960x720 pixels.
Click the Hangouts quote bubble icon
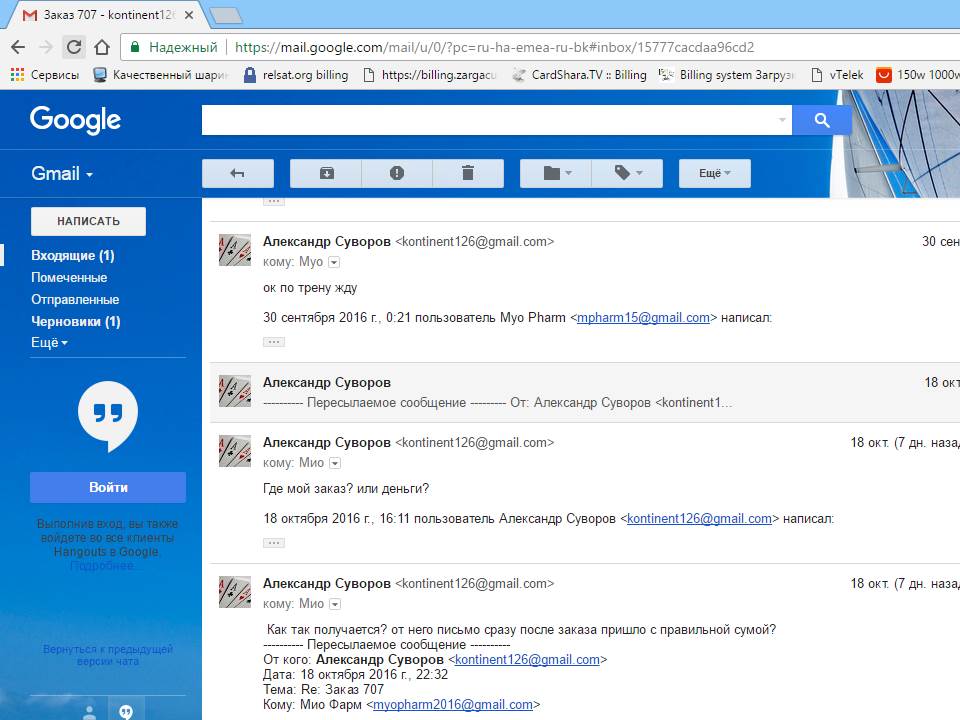tap(108, 415)
